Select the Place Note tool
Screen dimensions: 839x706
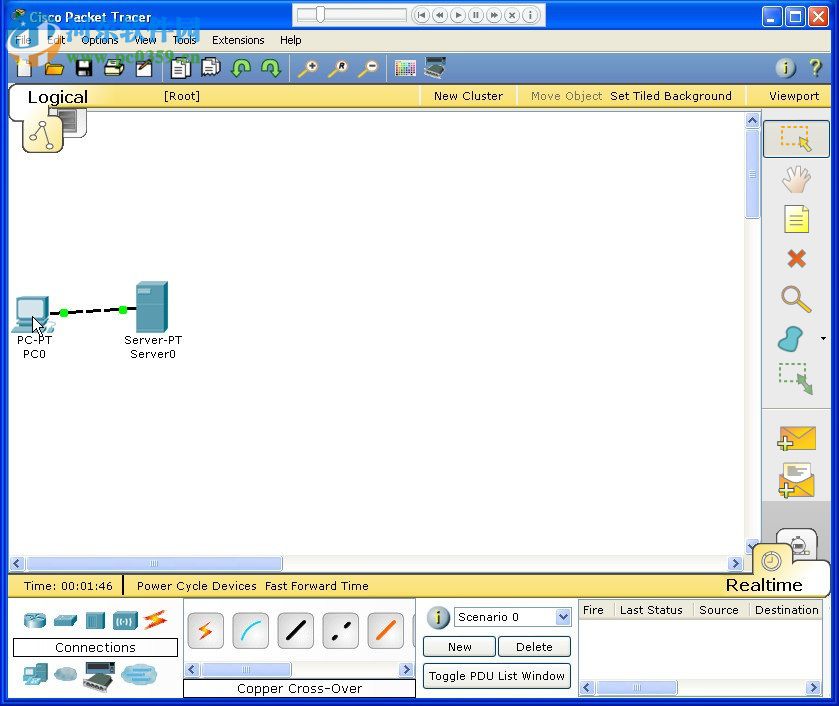795,219
